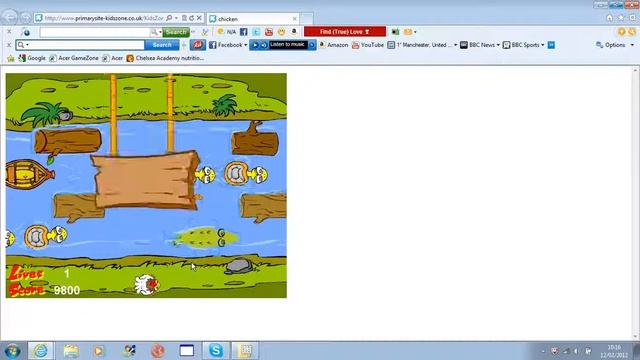Click the green Search button
This screenshot has height=360, width=640.
click(176, 32)
